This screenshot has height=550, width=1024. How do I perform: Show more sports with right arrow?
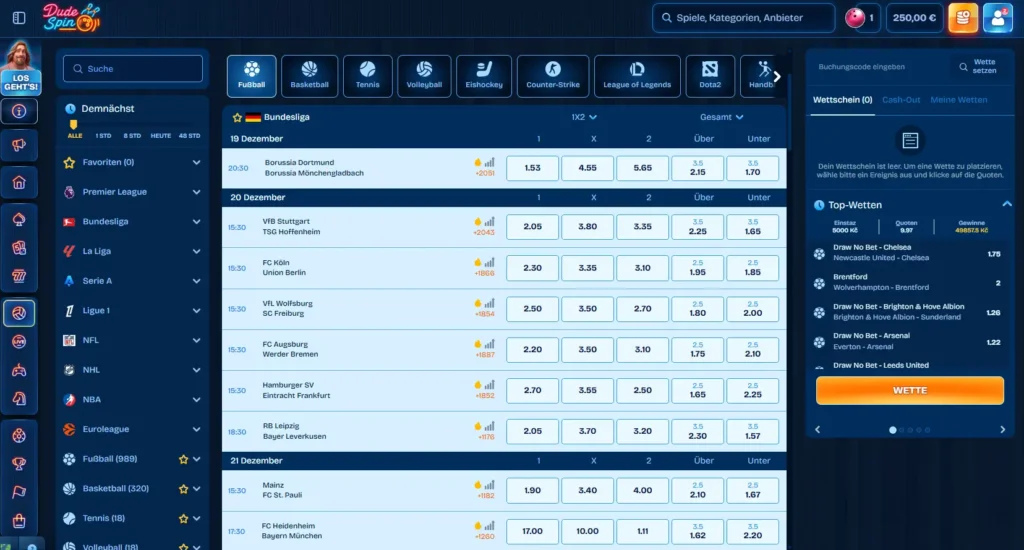(x=776, y=76)
